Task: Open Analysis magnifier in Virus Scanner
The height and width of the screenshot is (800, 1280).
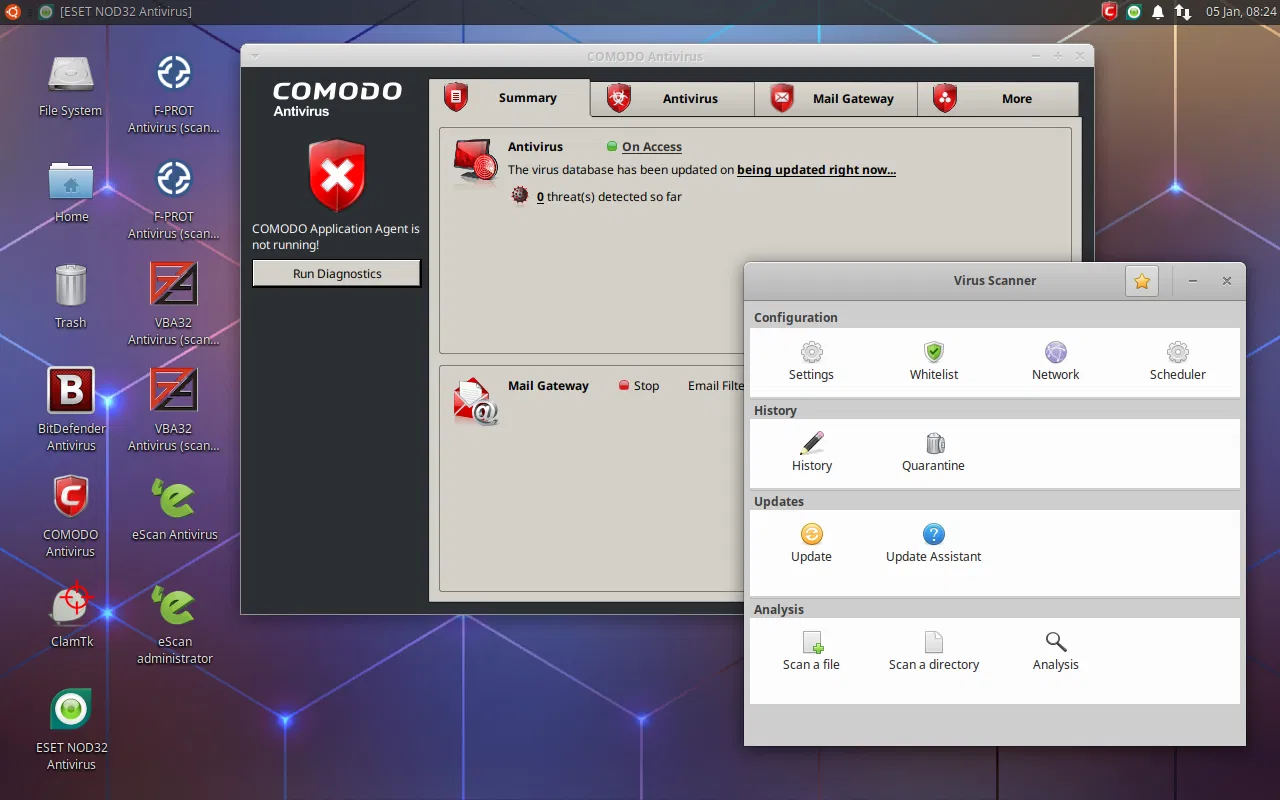Action: [1056, 652]
